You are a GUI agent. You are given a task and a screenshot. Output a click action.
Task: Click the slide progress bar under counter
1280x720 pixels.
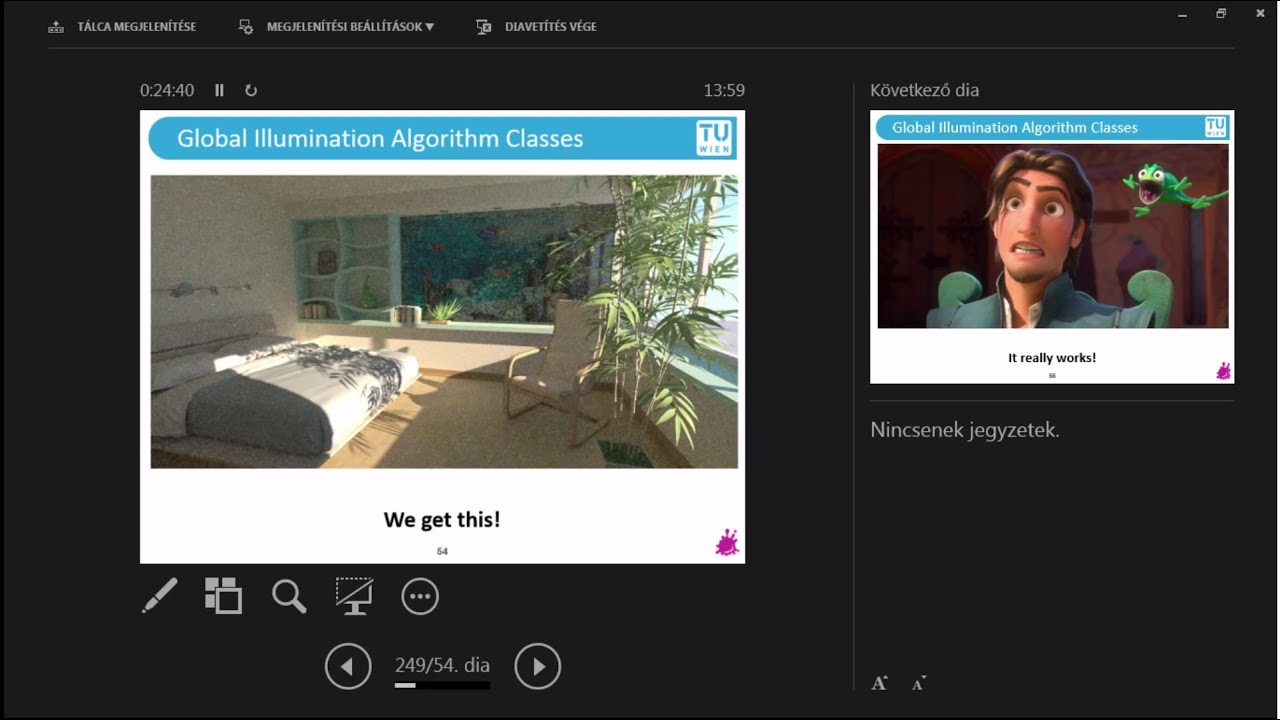[x=442, y=686]
